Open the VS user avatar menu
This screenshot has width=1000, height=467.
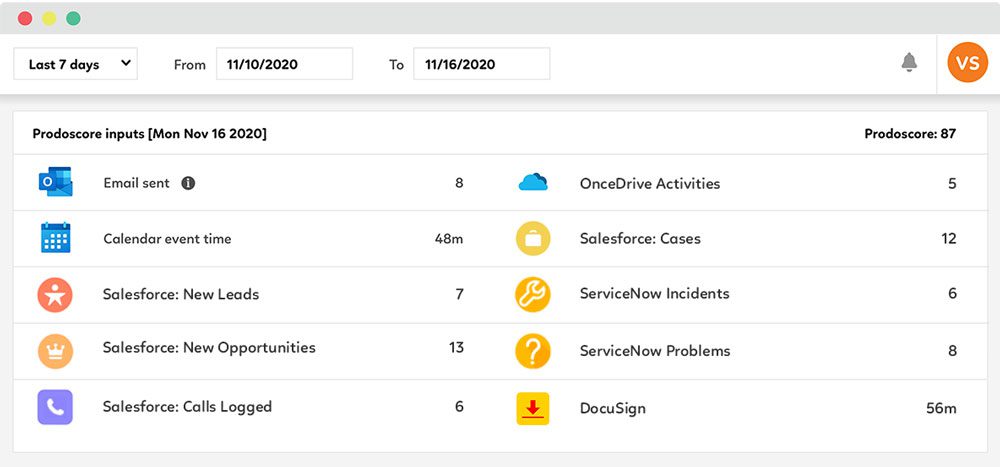point(967,63)
